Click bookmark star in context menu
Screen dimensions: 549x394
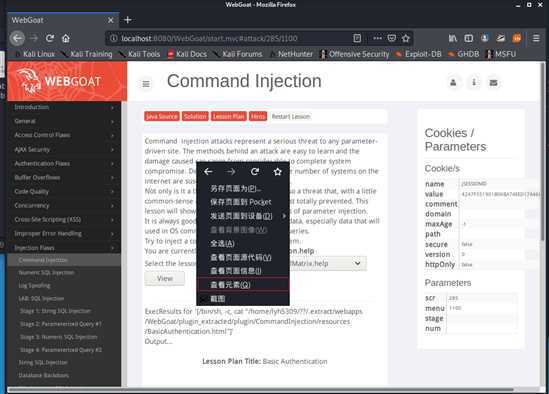[x=278, y=172]
